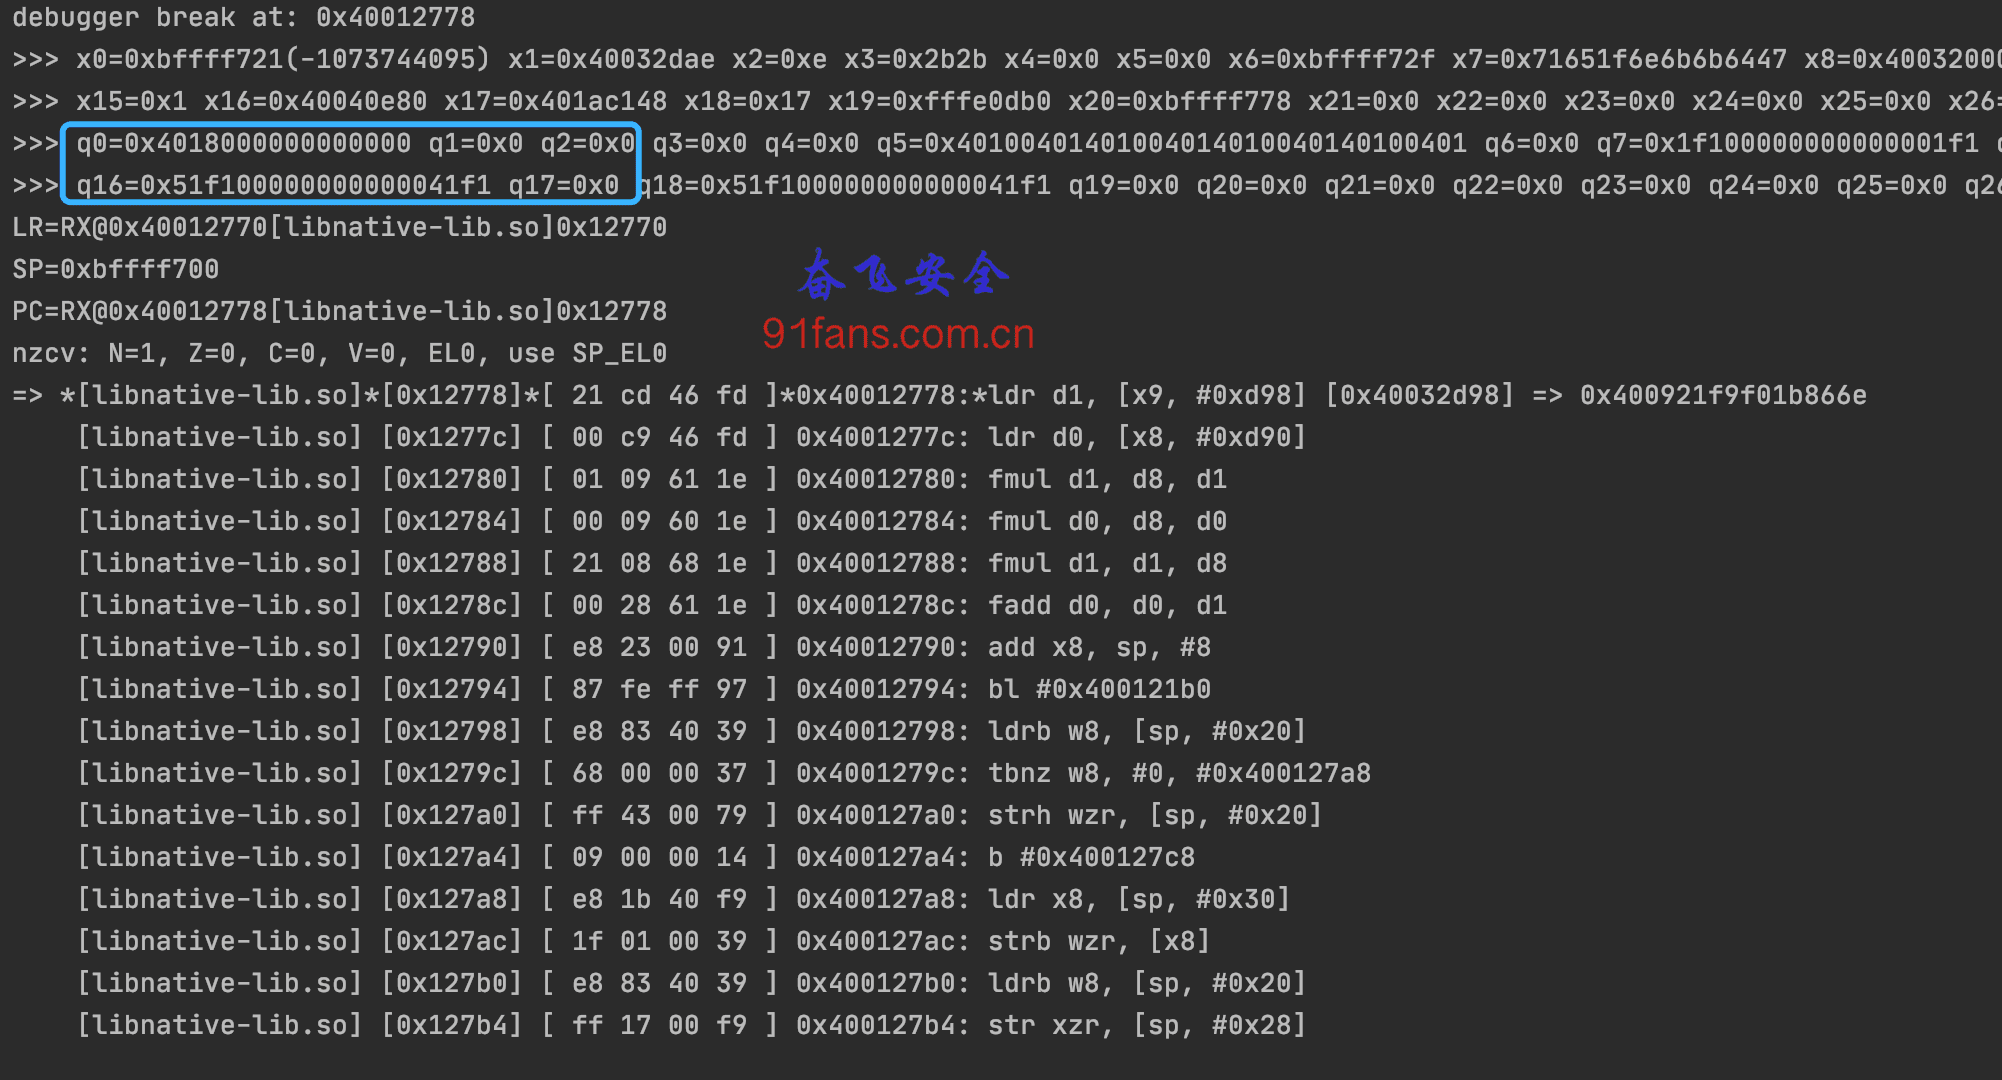Viewport: 2002px width, 1080px height.
Task: Click the tbnz w8, #0 branch instruction
Action: click(1179, 773)
